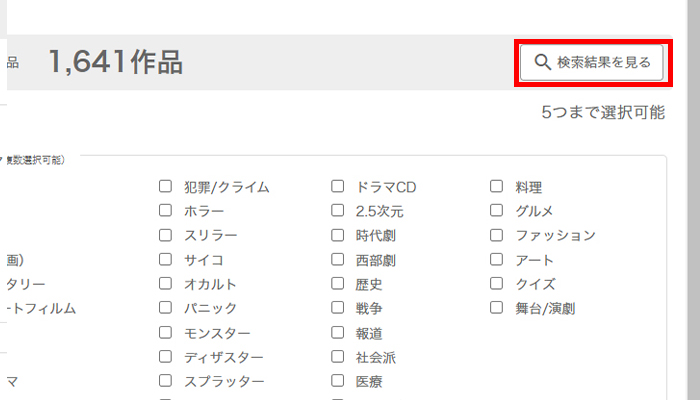Select the スリラー checkbox
700x400 pixels.
[x=166, y=236]
